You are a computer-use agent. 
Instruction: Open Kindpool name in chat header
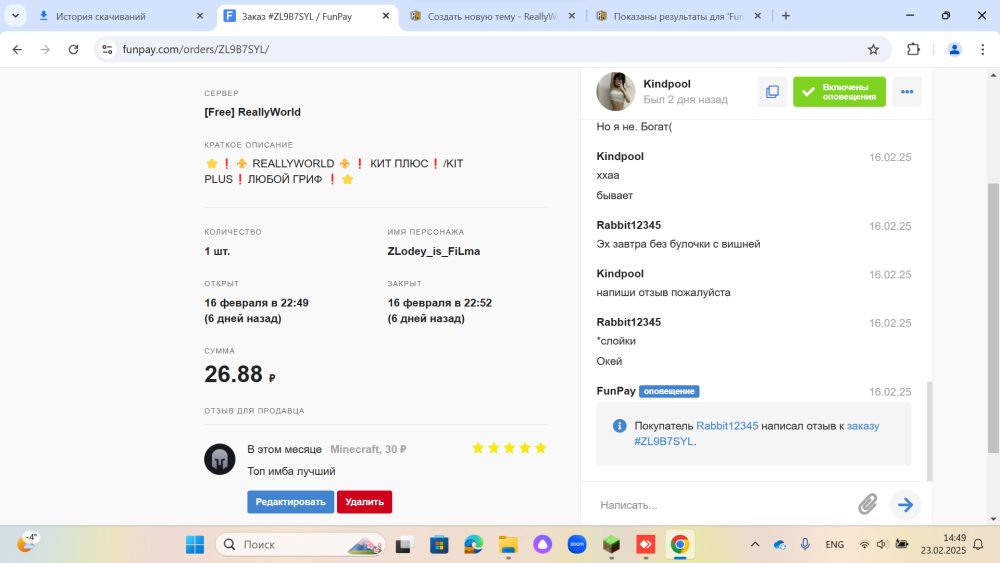pyautogui.click(x=667, y=84)
